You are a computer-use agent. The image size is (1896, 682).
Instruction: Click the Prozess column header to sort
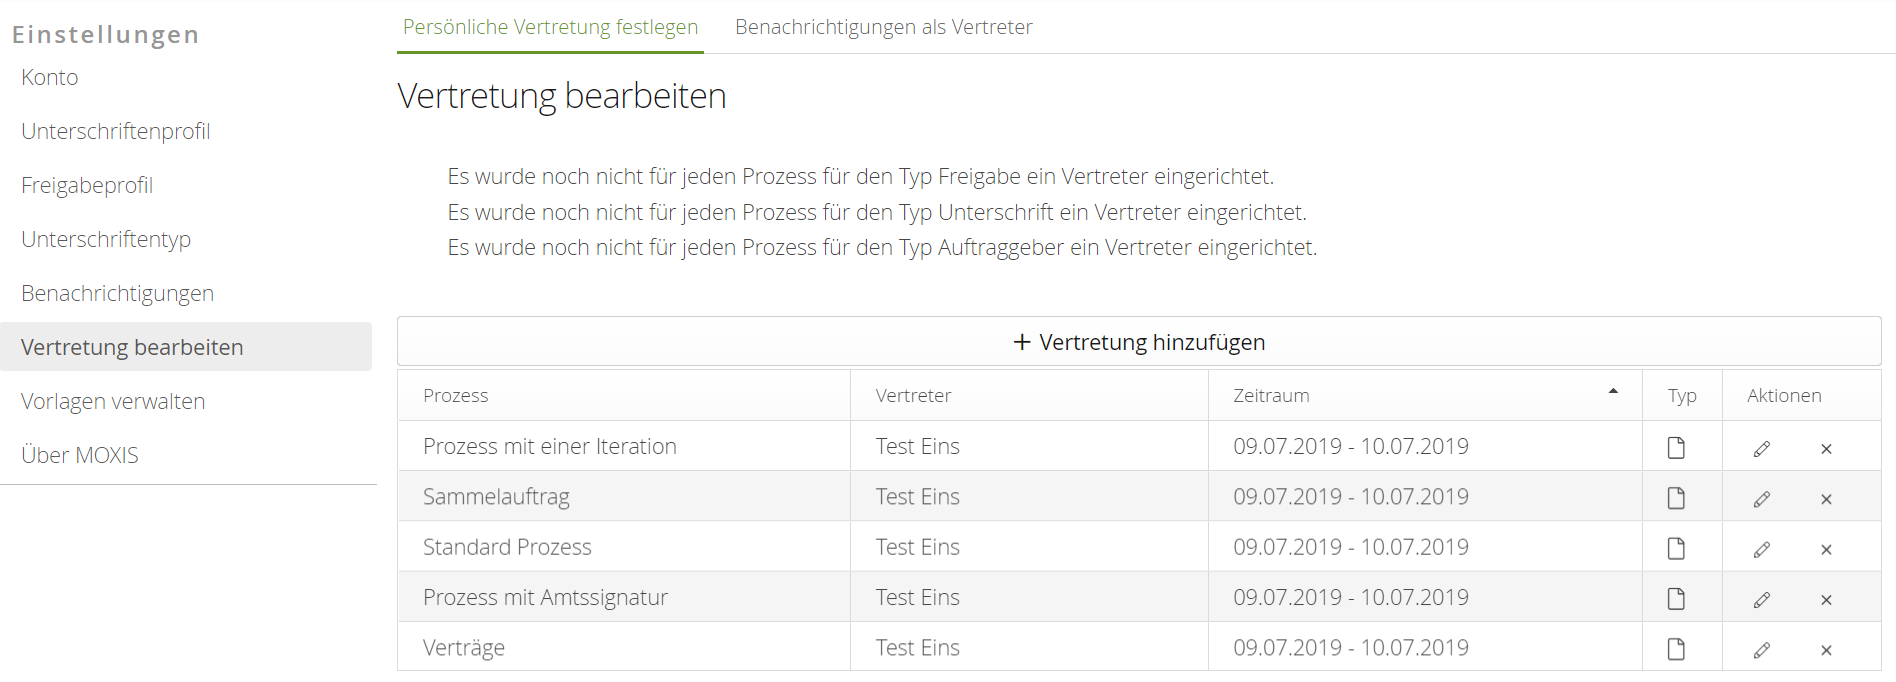456,395
